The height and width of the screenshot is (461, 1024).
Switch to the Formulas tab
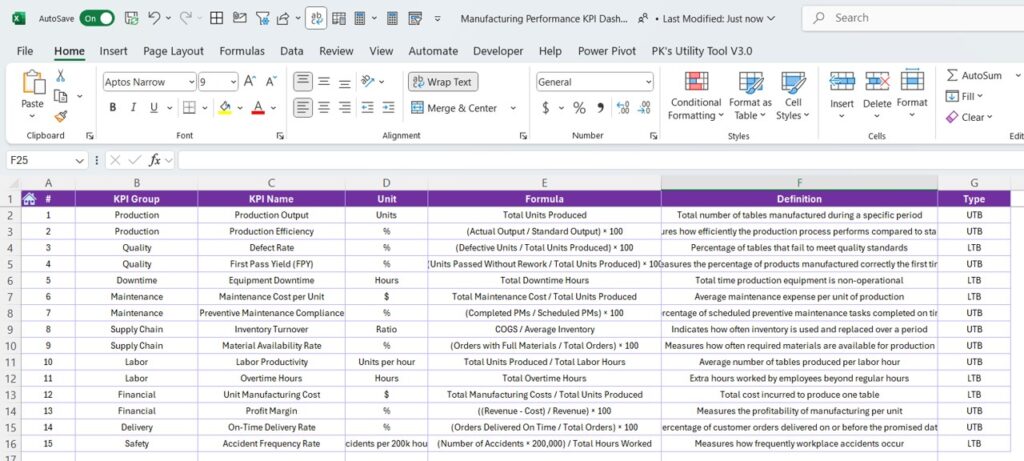[242, 51]
